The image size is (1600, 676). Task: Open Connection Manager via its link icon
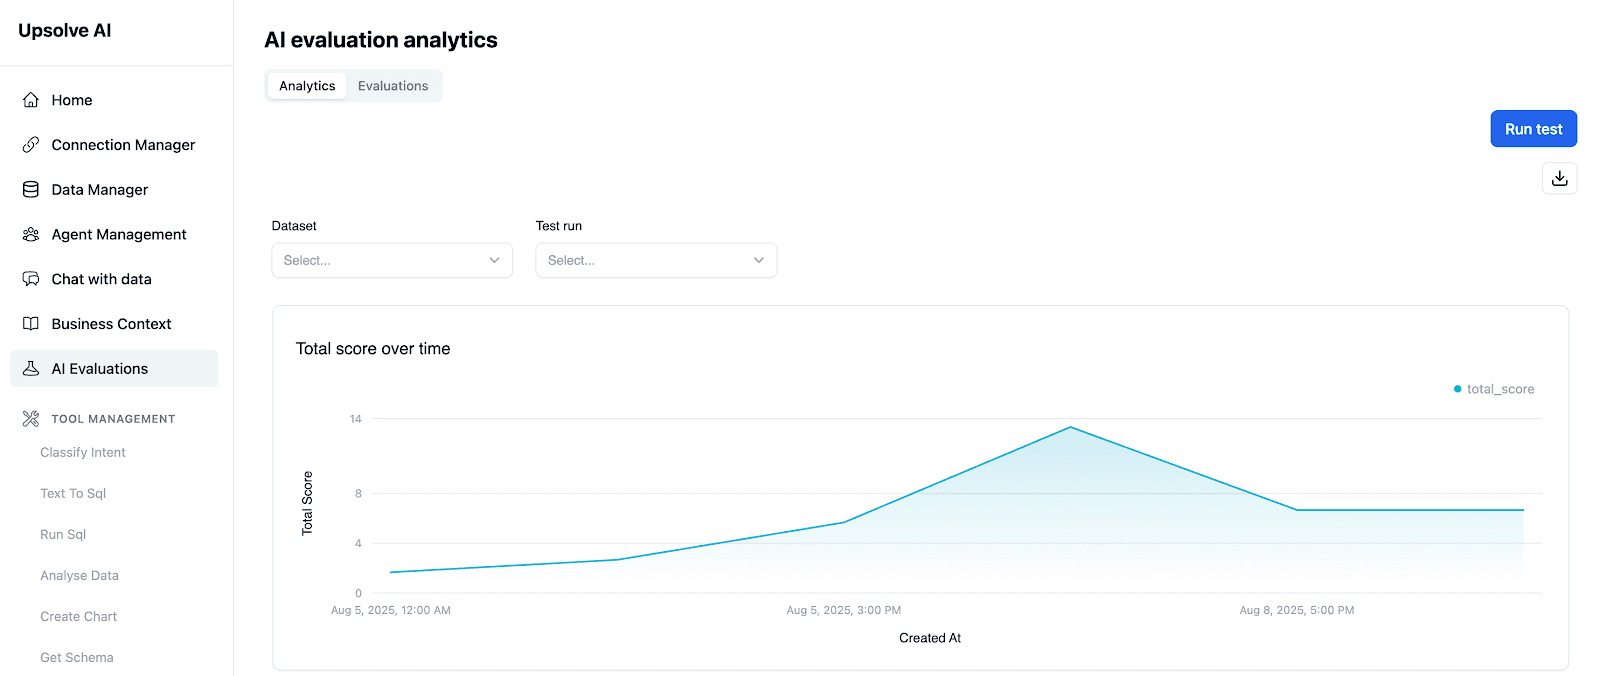[x=31, y=144]
